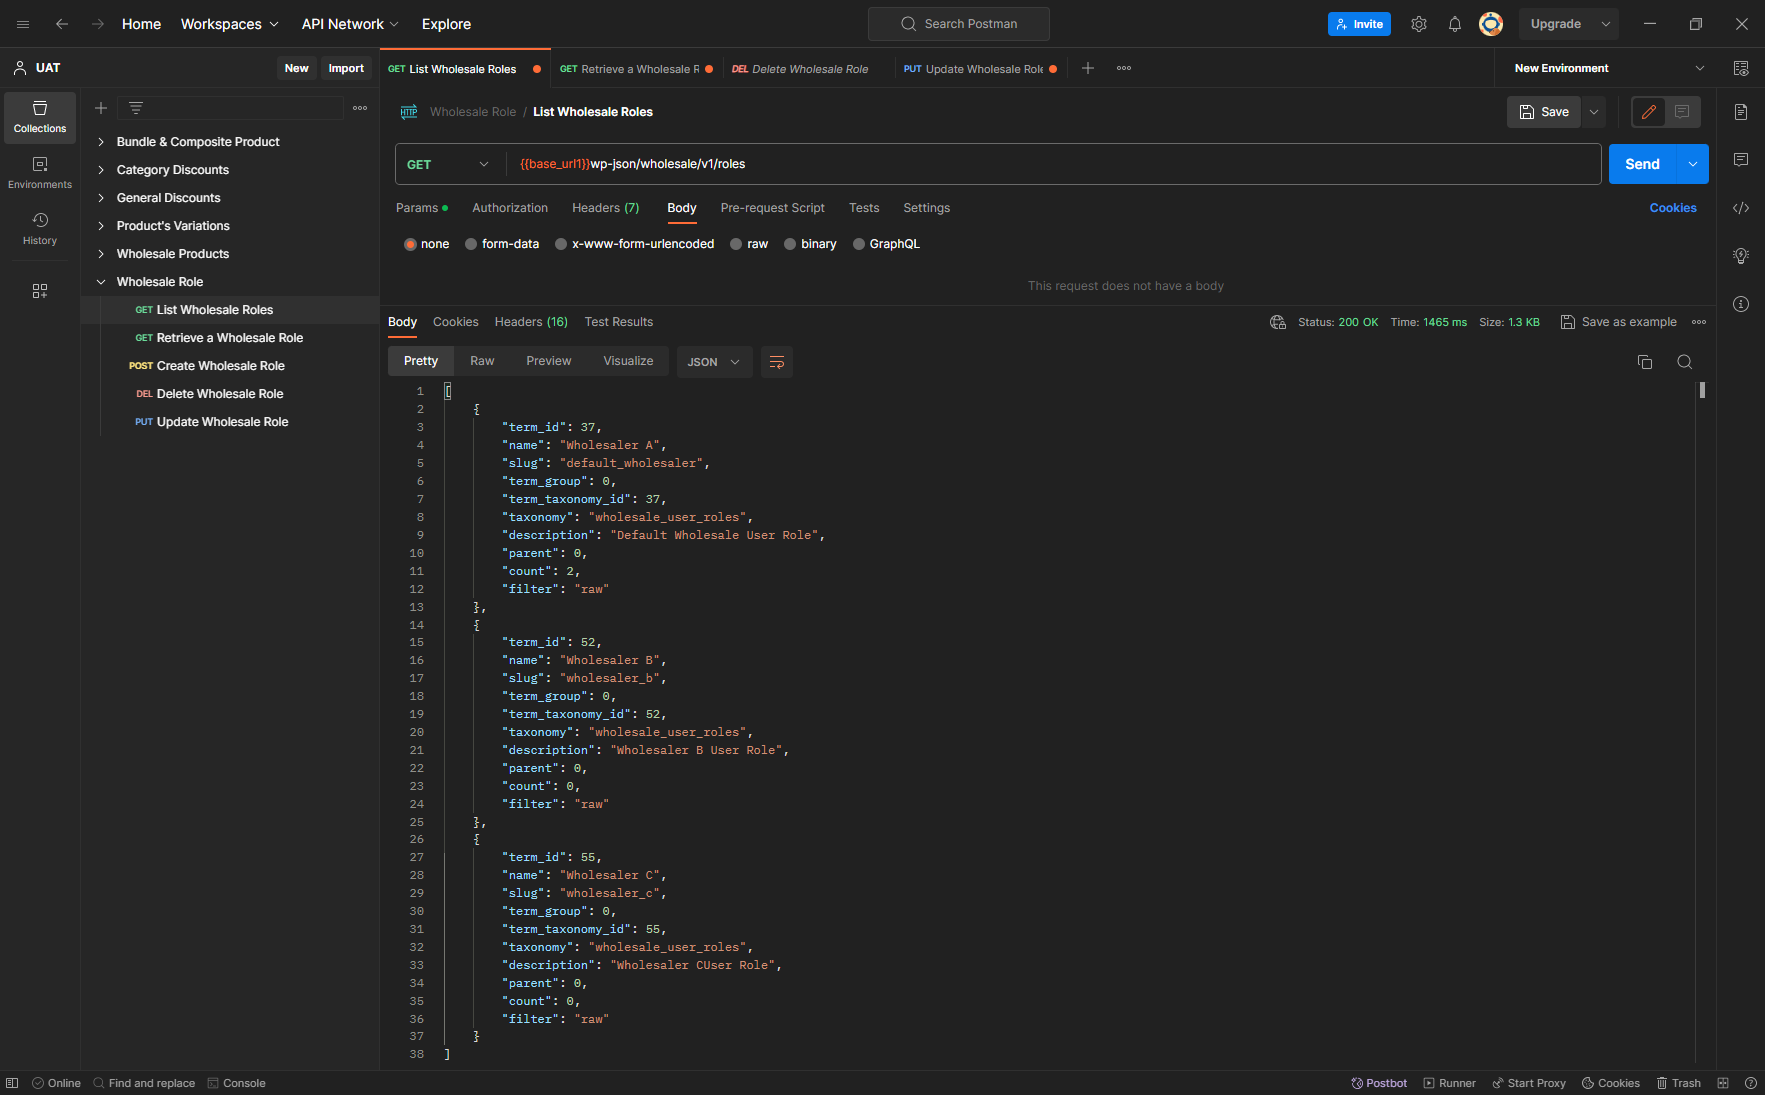This screenshot has height=1095, width=1765.
Task: Open the GET method dropdown
Action: click(x=449, y=164)
